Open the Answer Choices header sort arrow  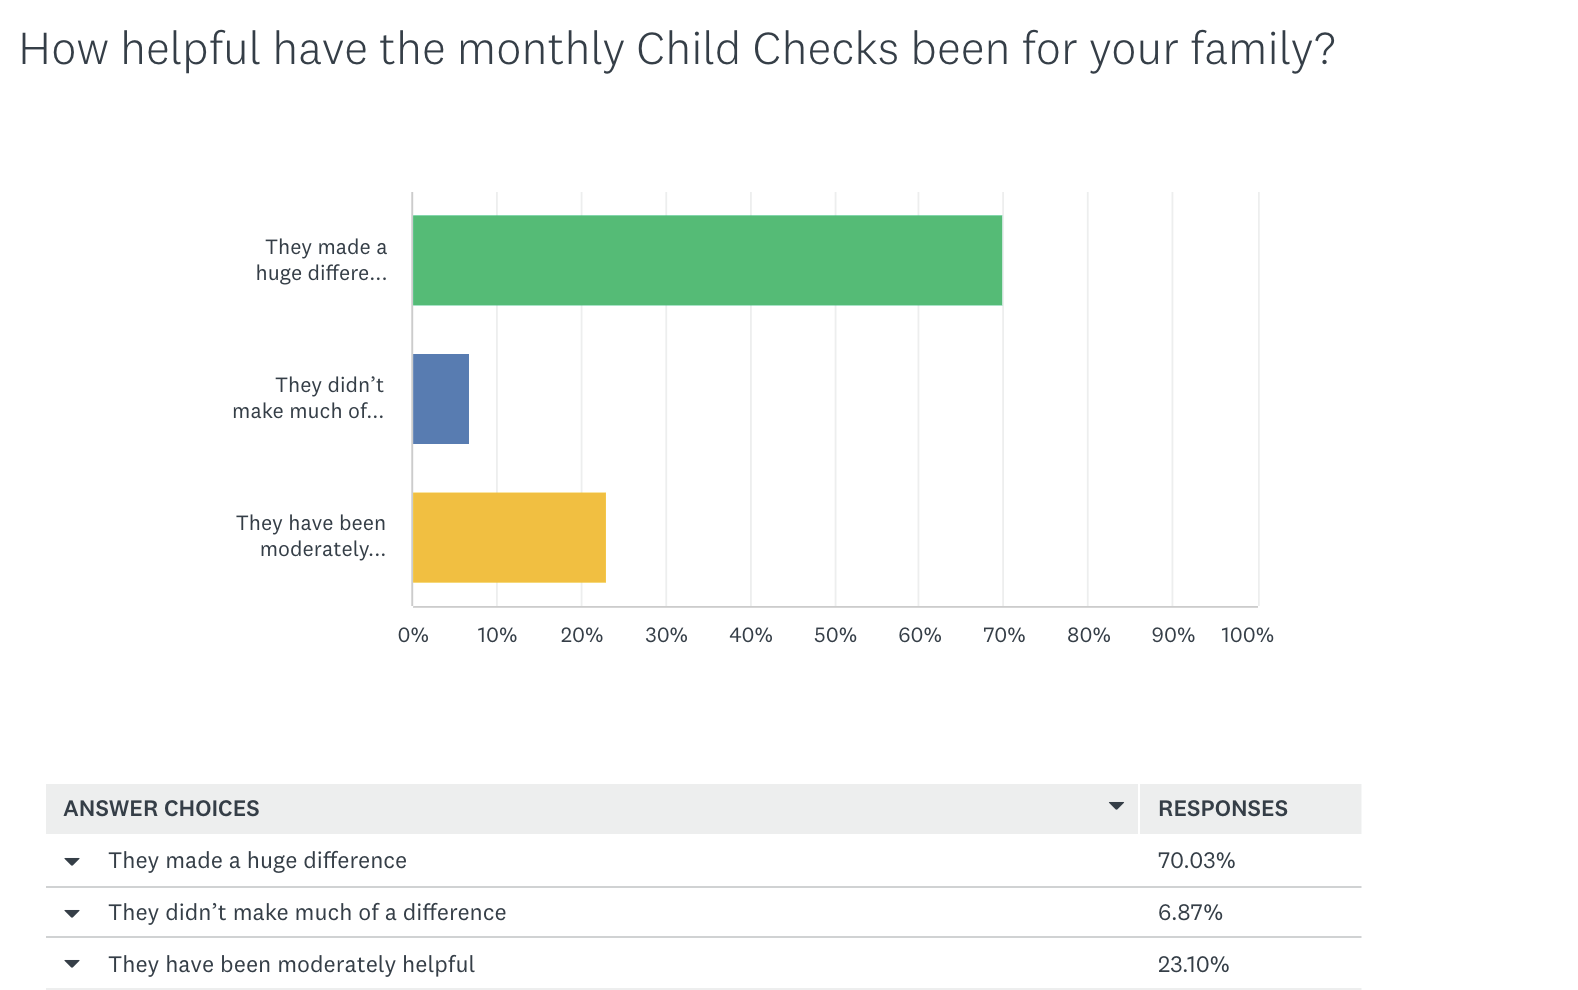tap(1116, 806)
